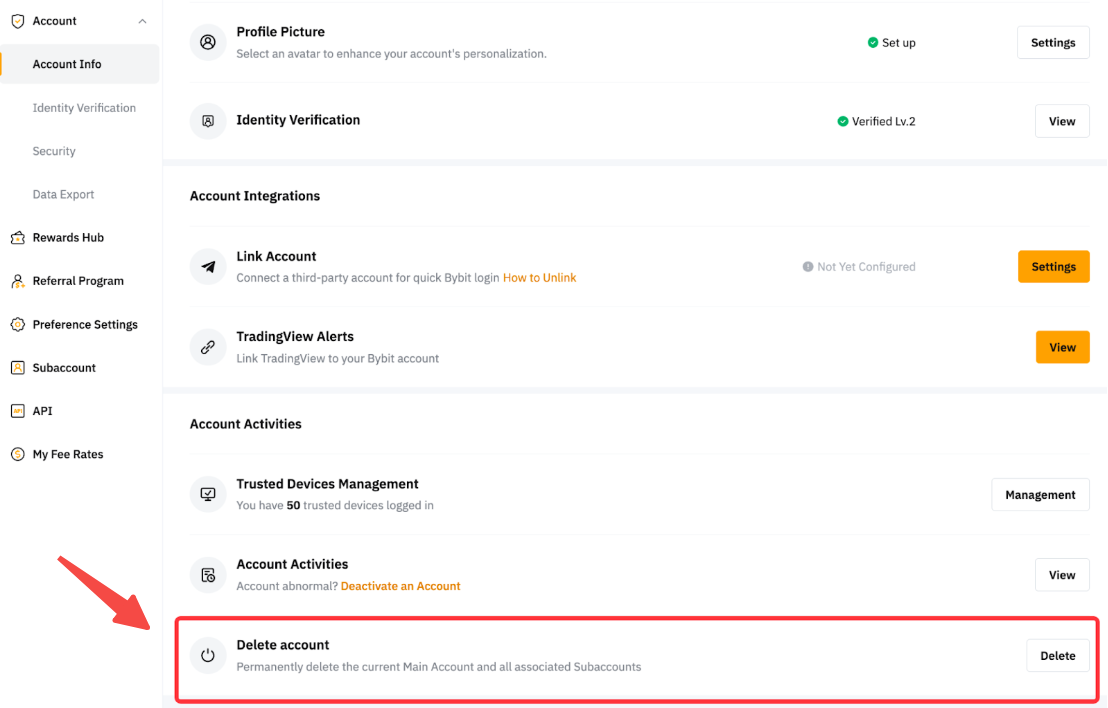Follow the Deactivate an Account link

click(400, 586)
